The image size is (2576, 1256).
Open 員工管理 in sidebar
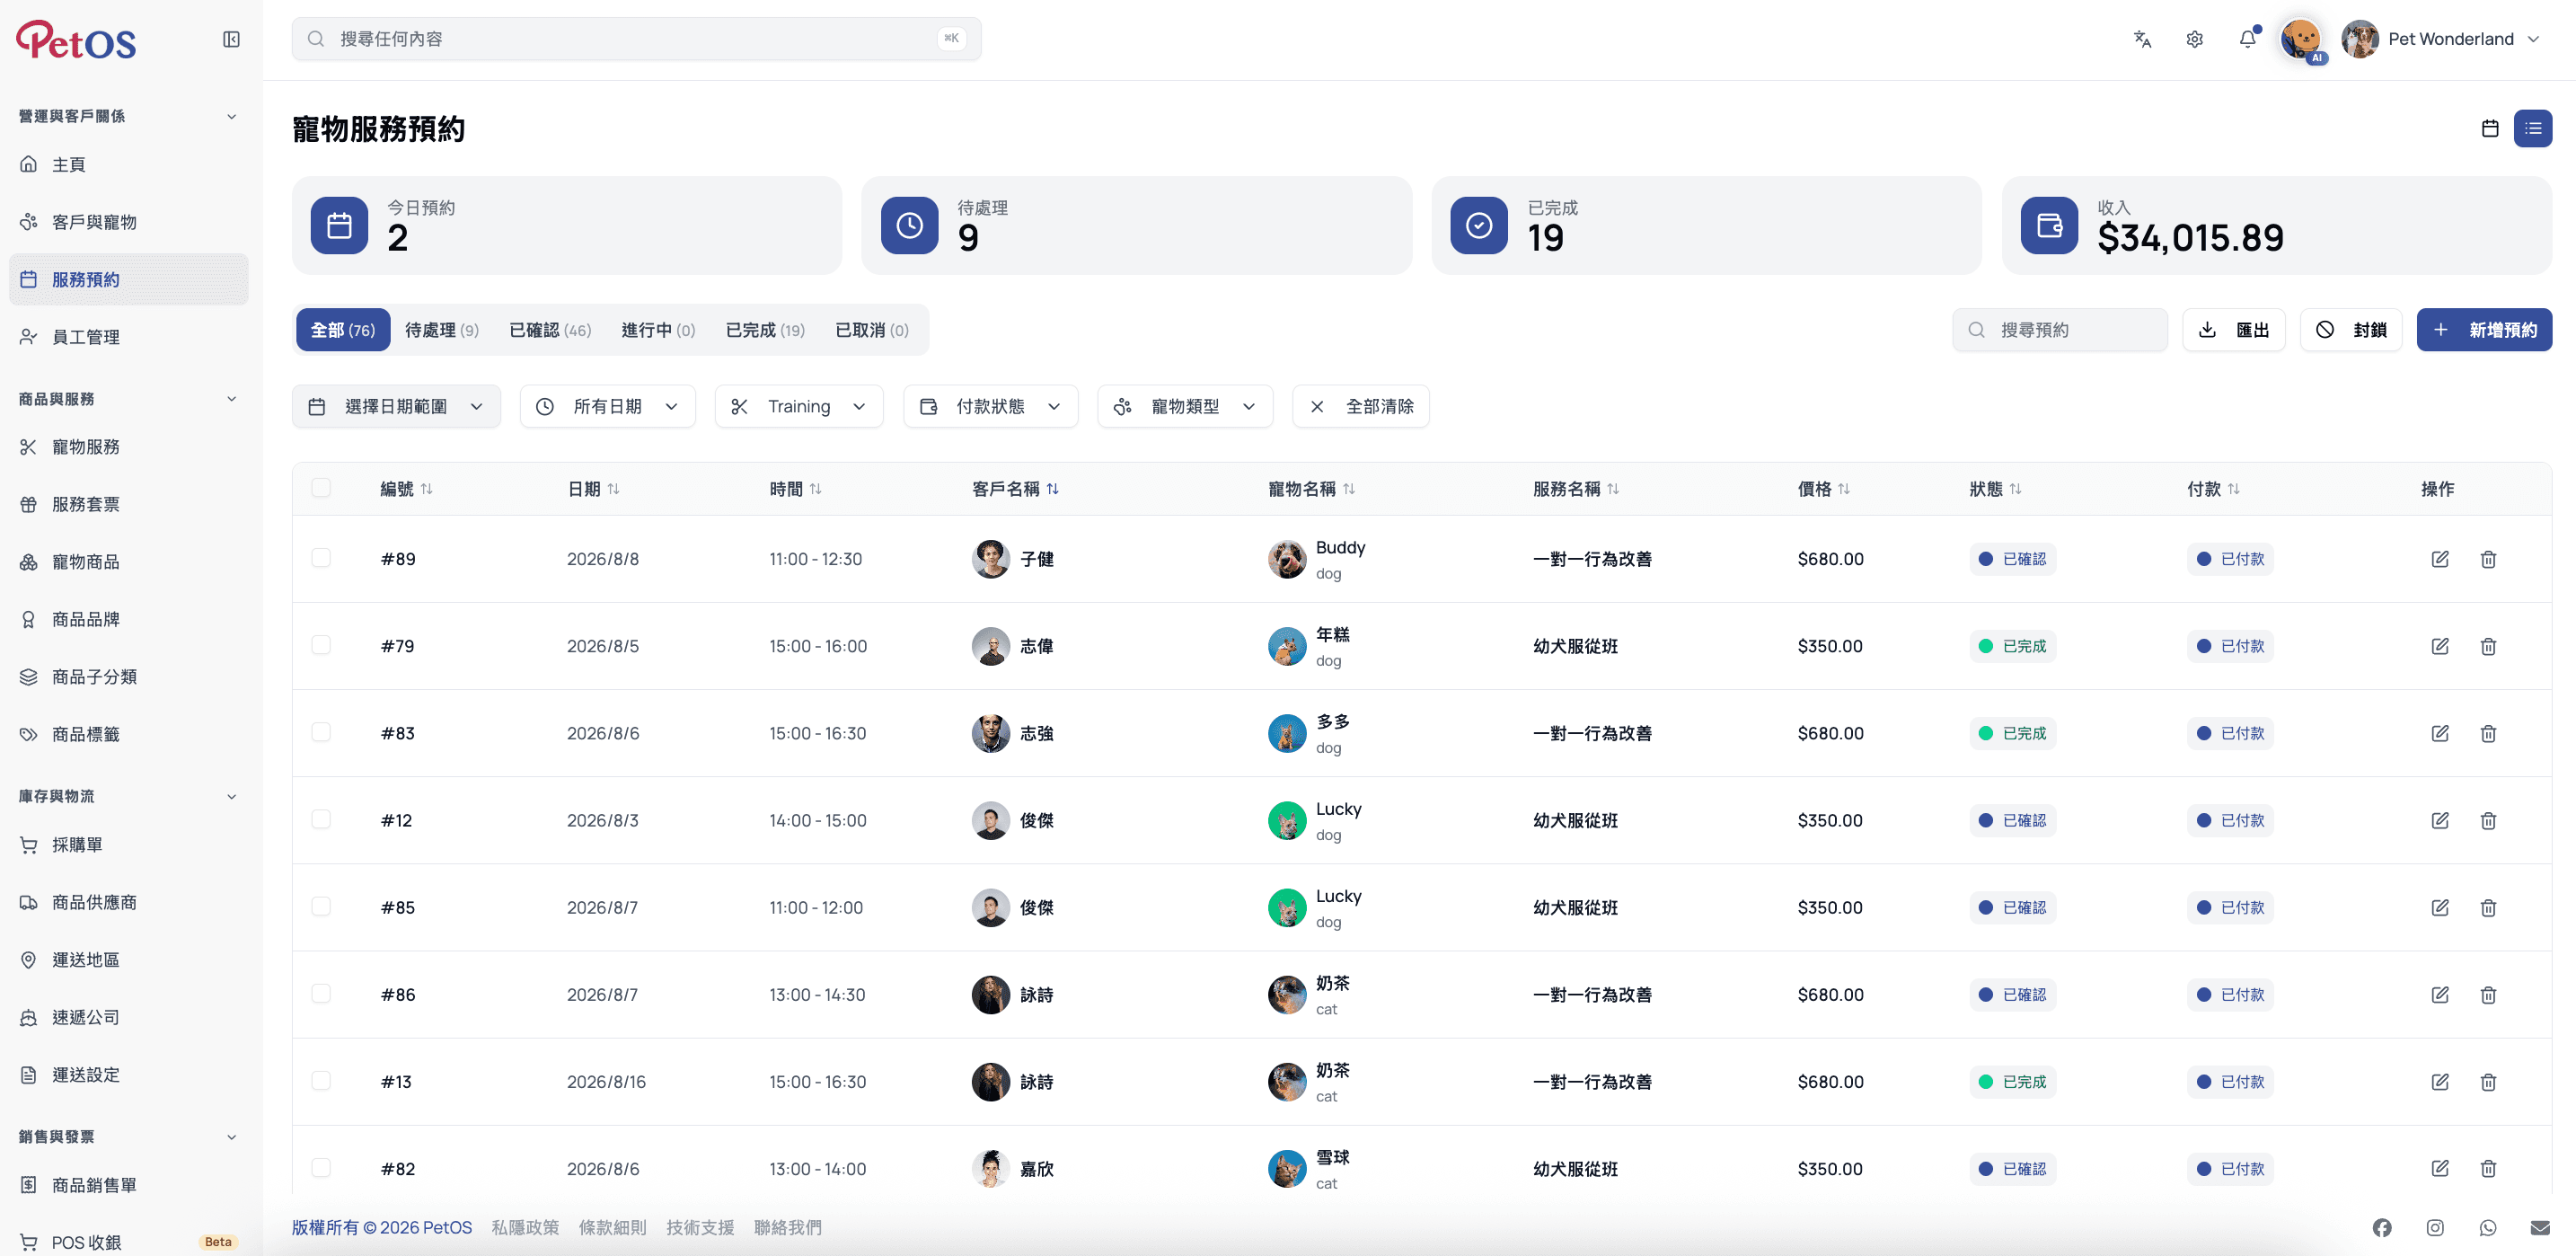point(128,337)
